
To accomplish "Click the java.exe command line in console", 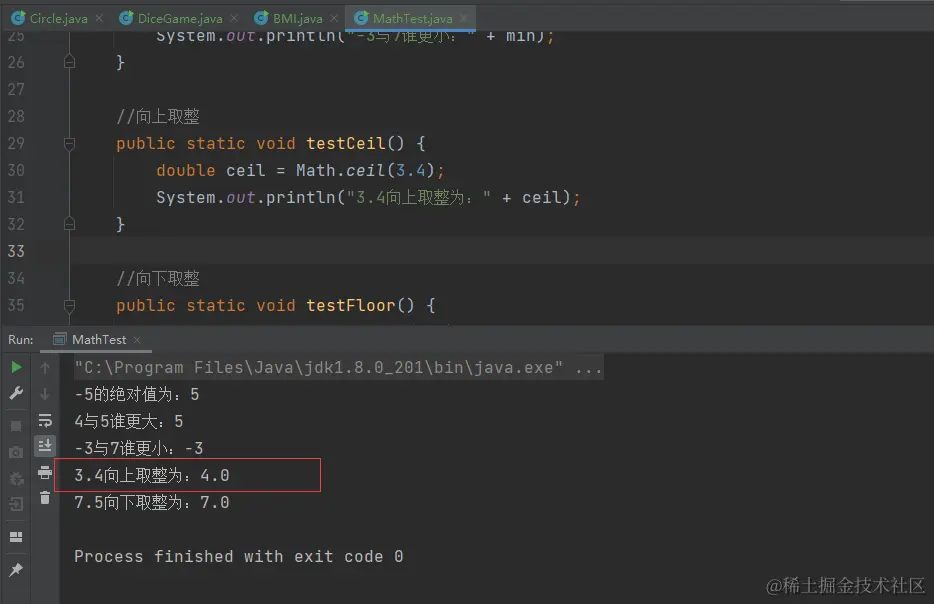I will [338, 368].
